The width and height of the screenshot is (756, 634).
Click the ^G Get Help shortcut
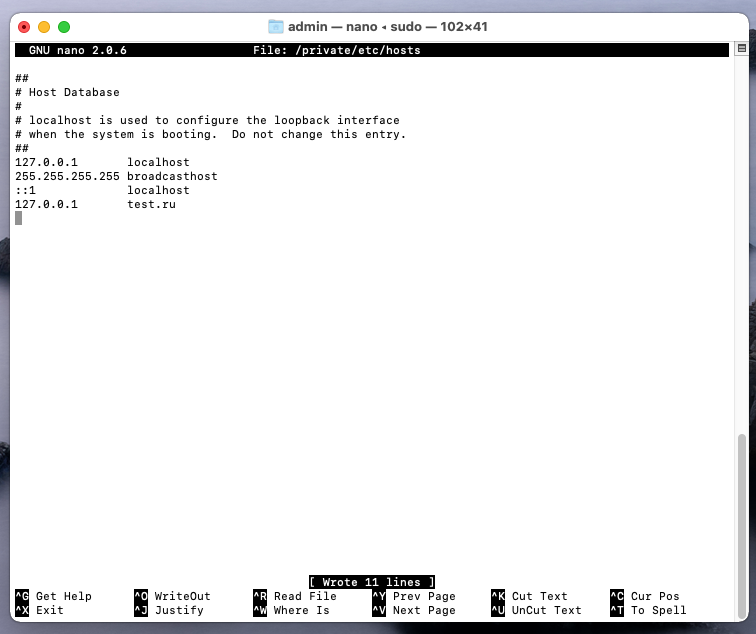point(54,596)
